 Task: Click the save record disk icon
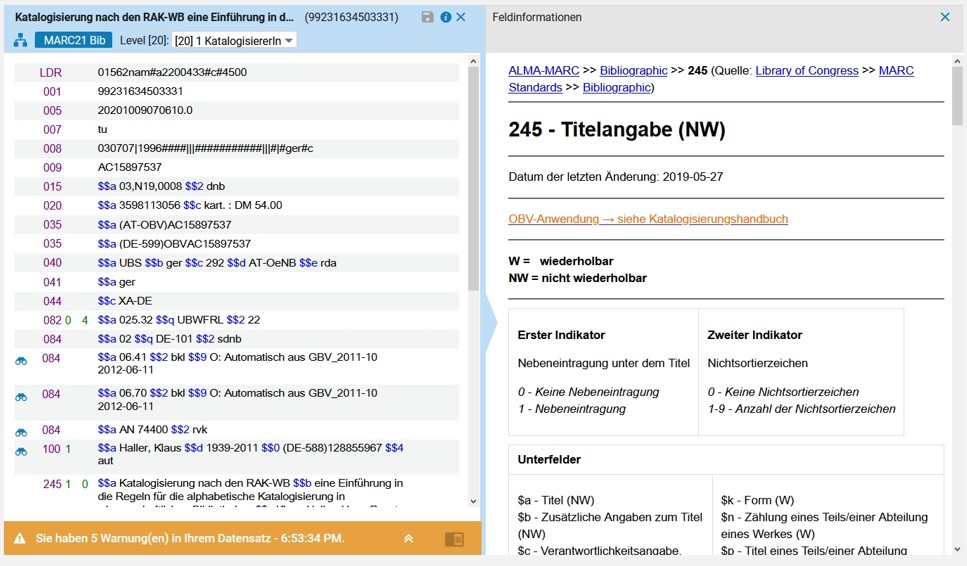(427, 17)
